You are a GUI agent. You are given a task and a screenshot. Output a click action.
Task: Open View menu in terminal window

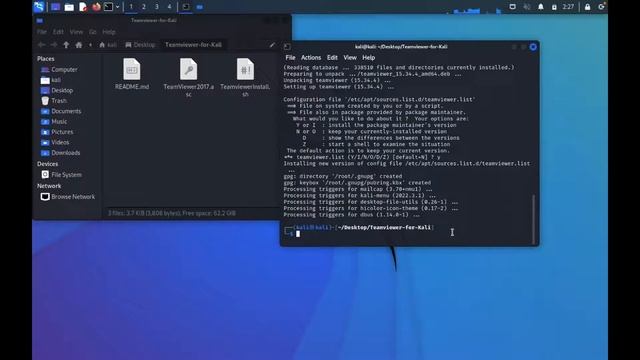point(350,58)
